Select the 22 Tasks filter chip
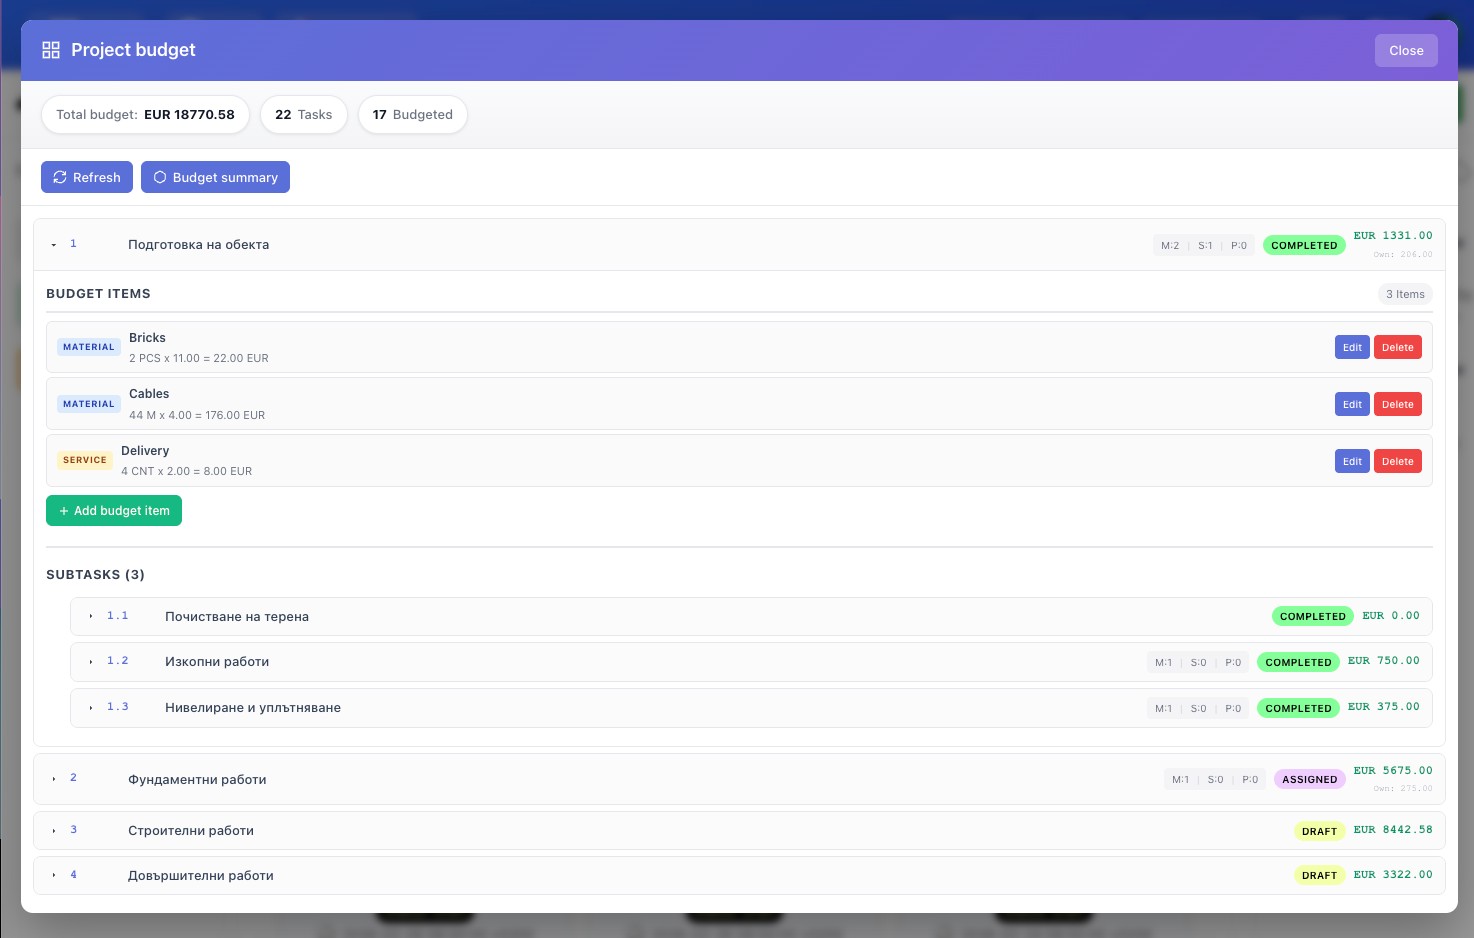1474x938 pixels. click(303, 114)
